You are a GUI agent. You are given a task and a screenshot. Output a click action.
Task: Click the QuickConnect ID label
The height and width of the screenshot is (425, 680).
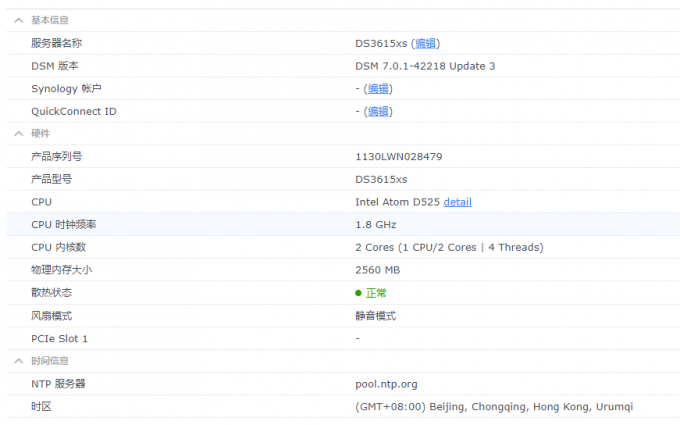74,111
